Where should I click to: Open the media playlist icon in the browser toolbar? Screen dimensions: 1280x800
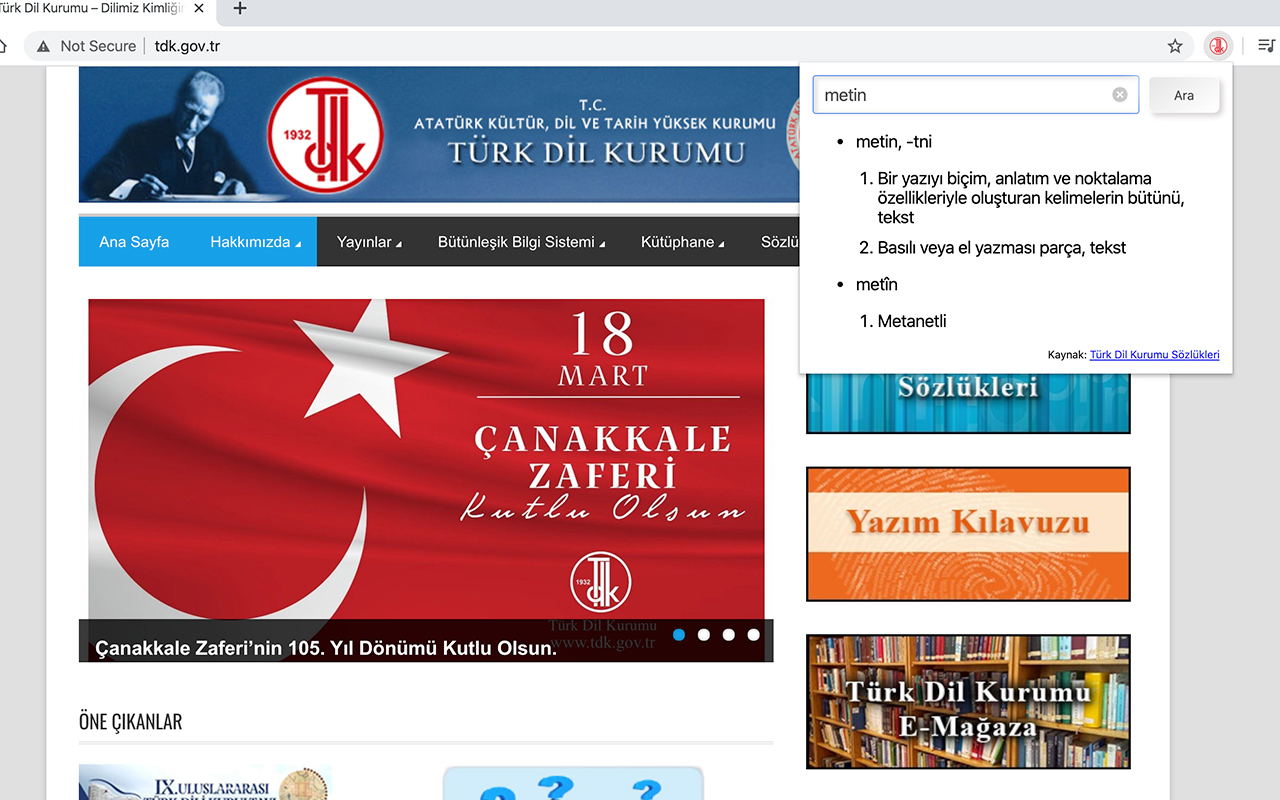point(1266,46)
